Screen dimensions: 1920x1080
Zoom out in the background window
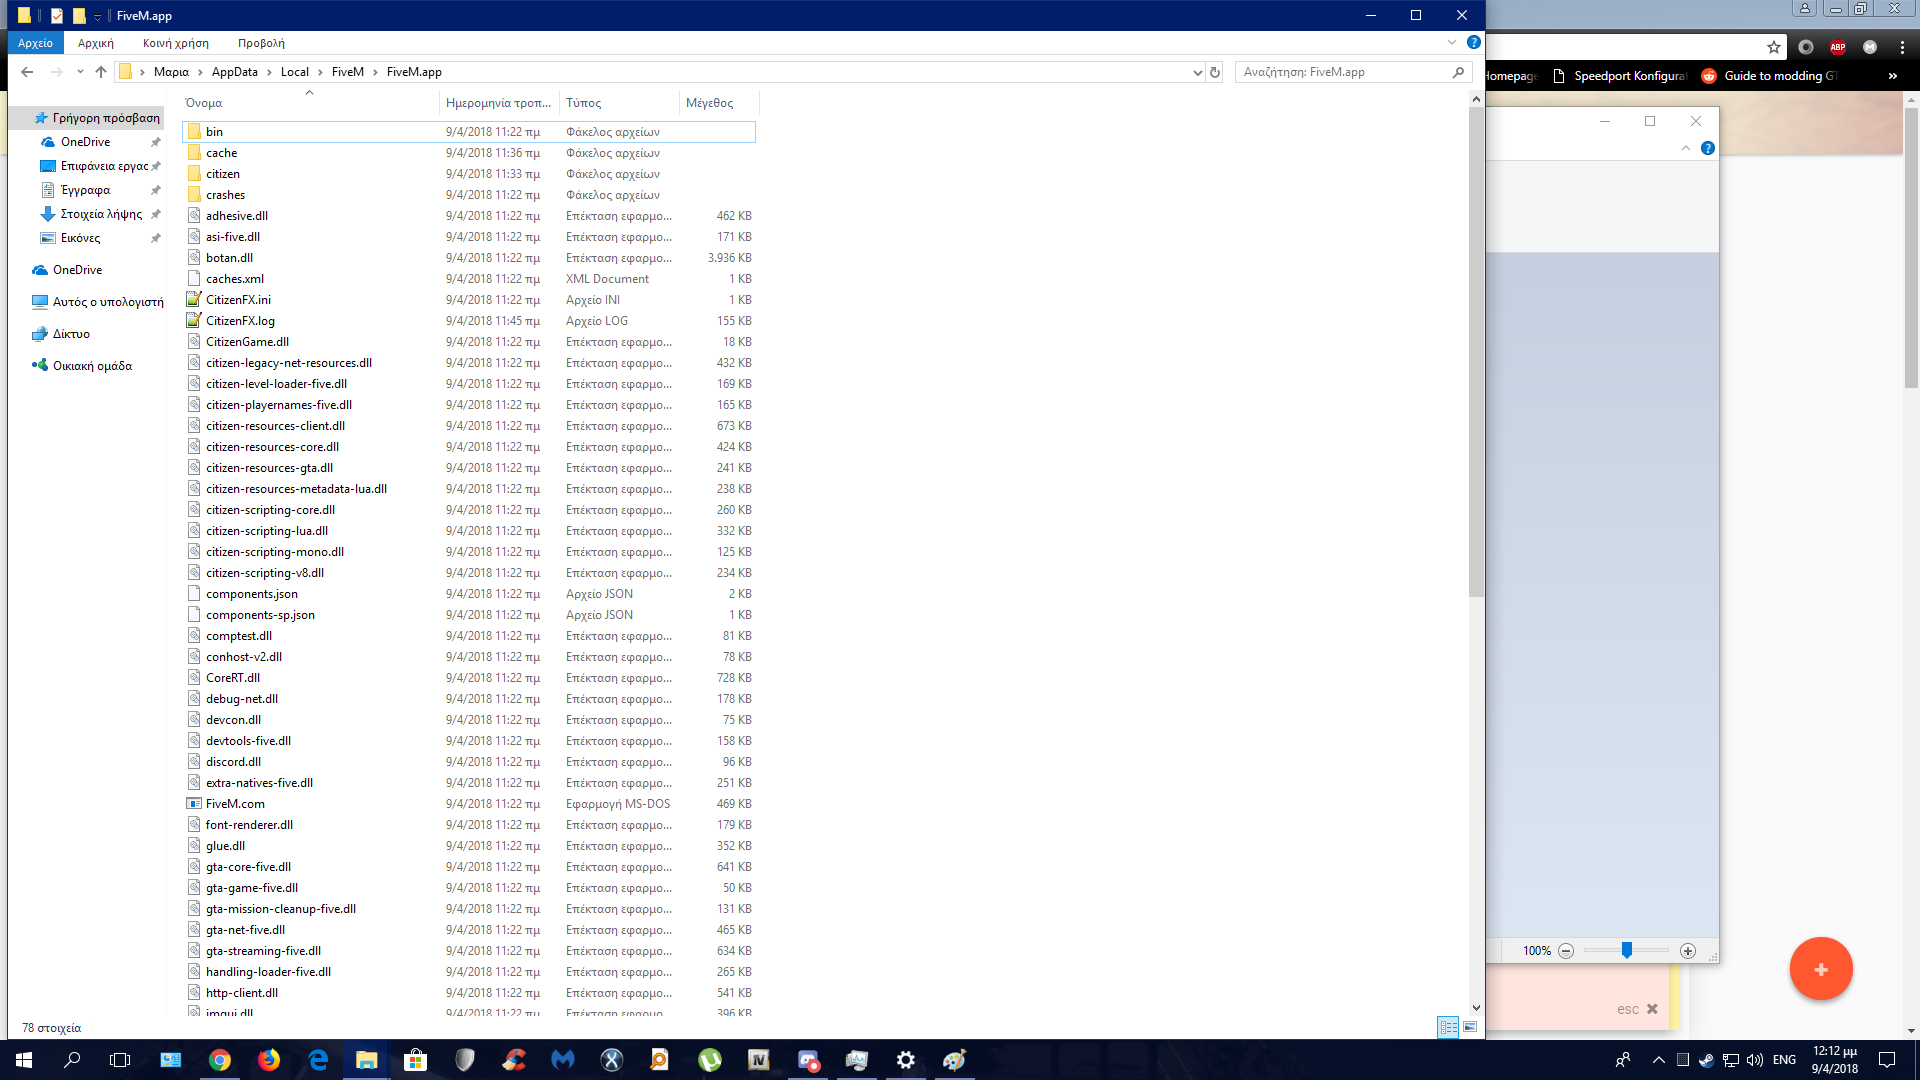[x=1566, y=951]
